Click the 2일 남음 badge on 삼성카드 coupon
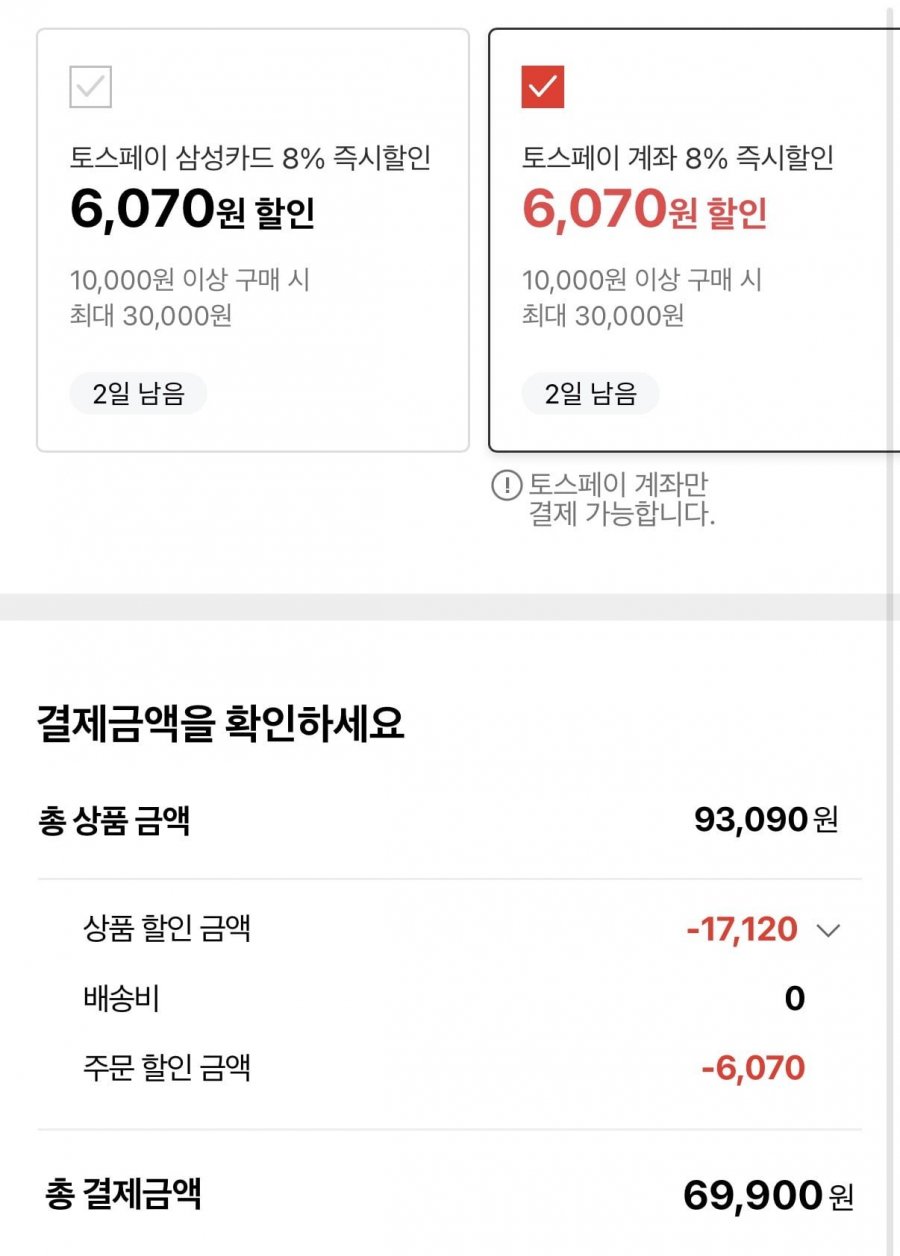Screen dimensions: 900x1256 tap(138, 394)
